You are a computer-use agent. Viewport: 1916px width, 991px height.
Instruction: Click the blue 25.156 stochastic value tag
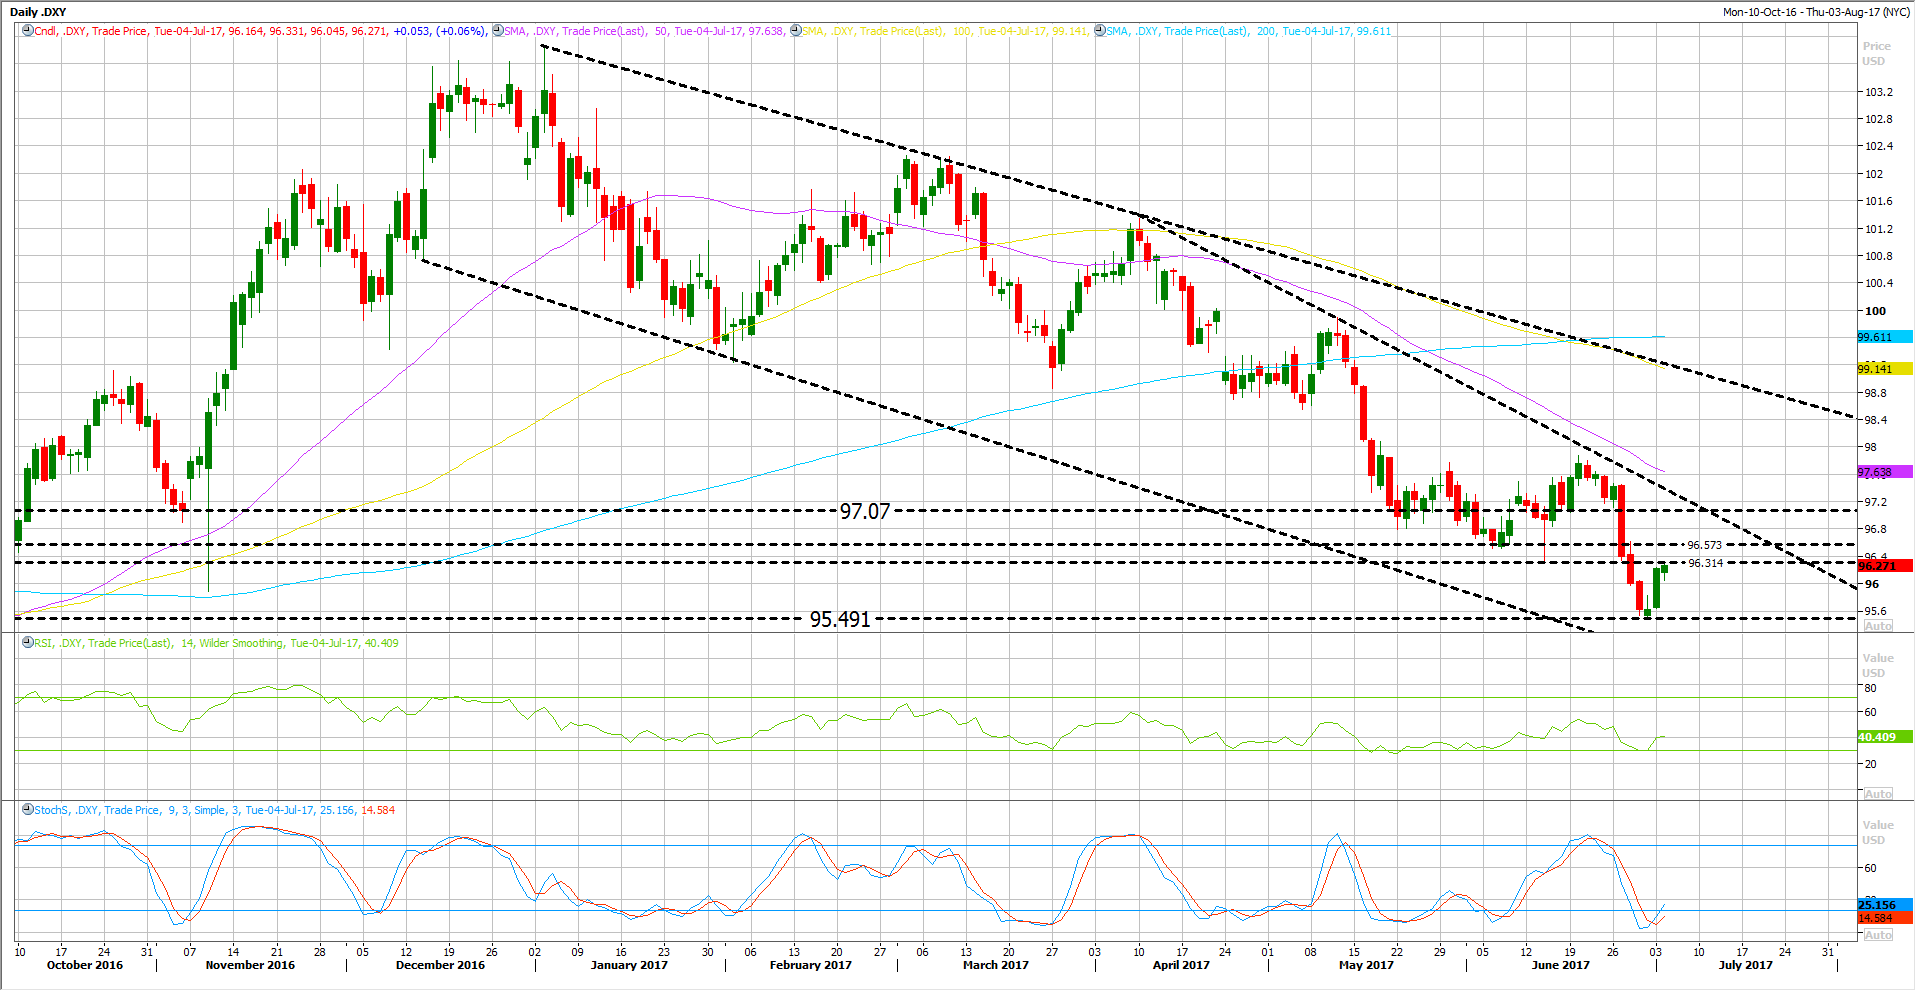point(1885,905)
